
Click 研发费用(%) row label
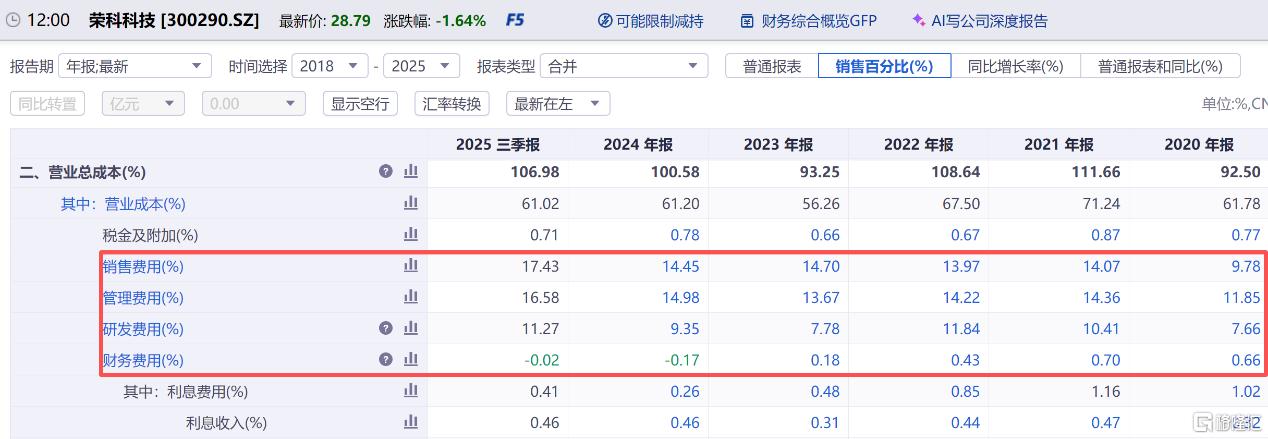pos(143,328)
